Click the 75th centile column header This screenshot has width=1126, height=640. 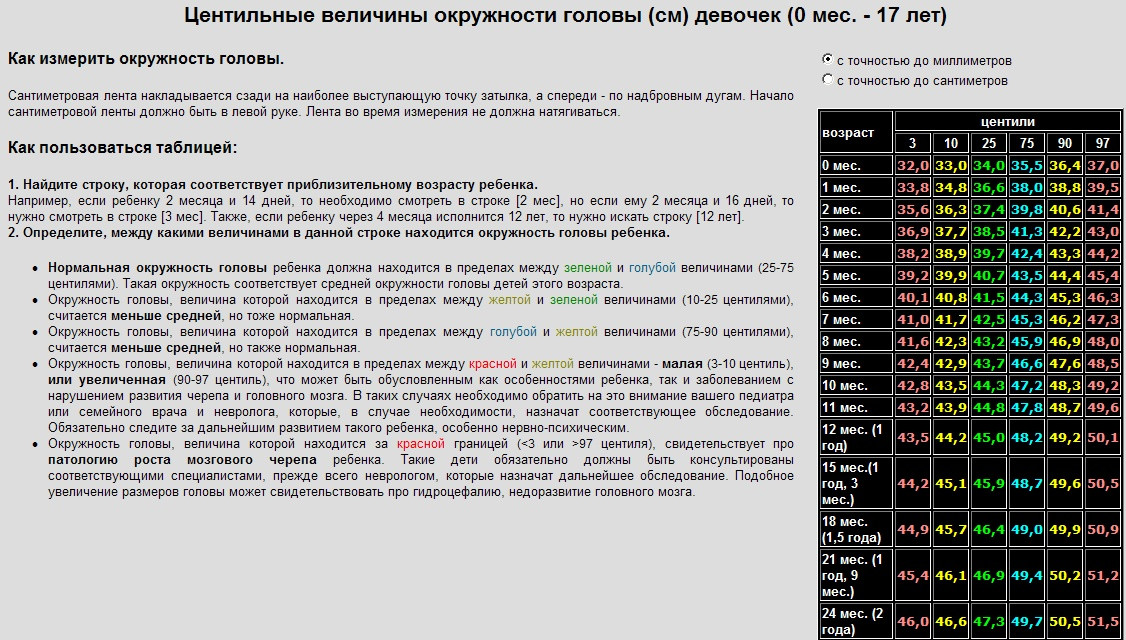1027,143
